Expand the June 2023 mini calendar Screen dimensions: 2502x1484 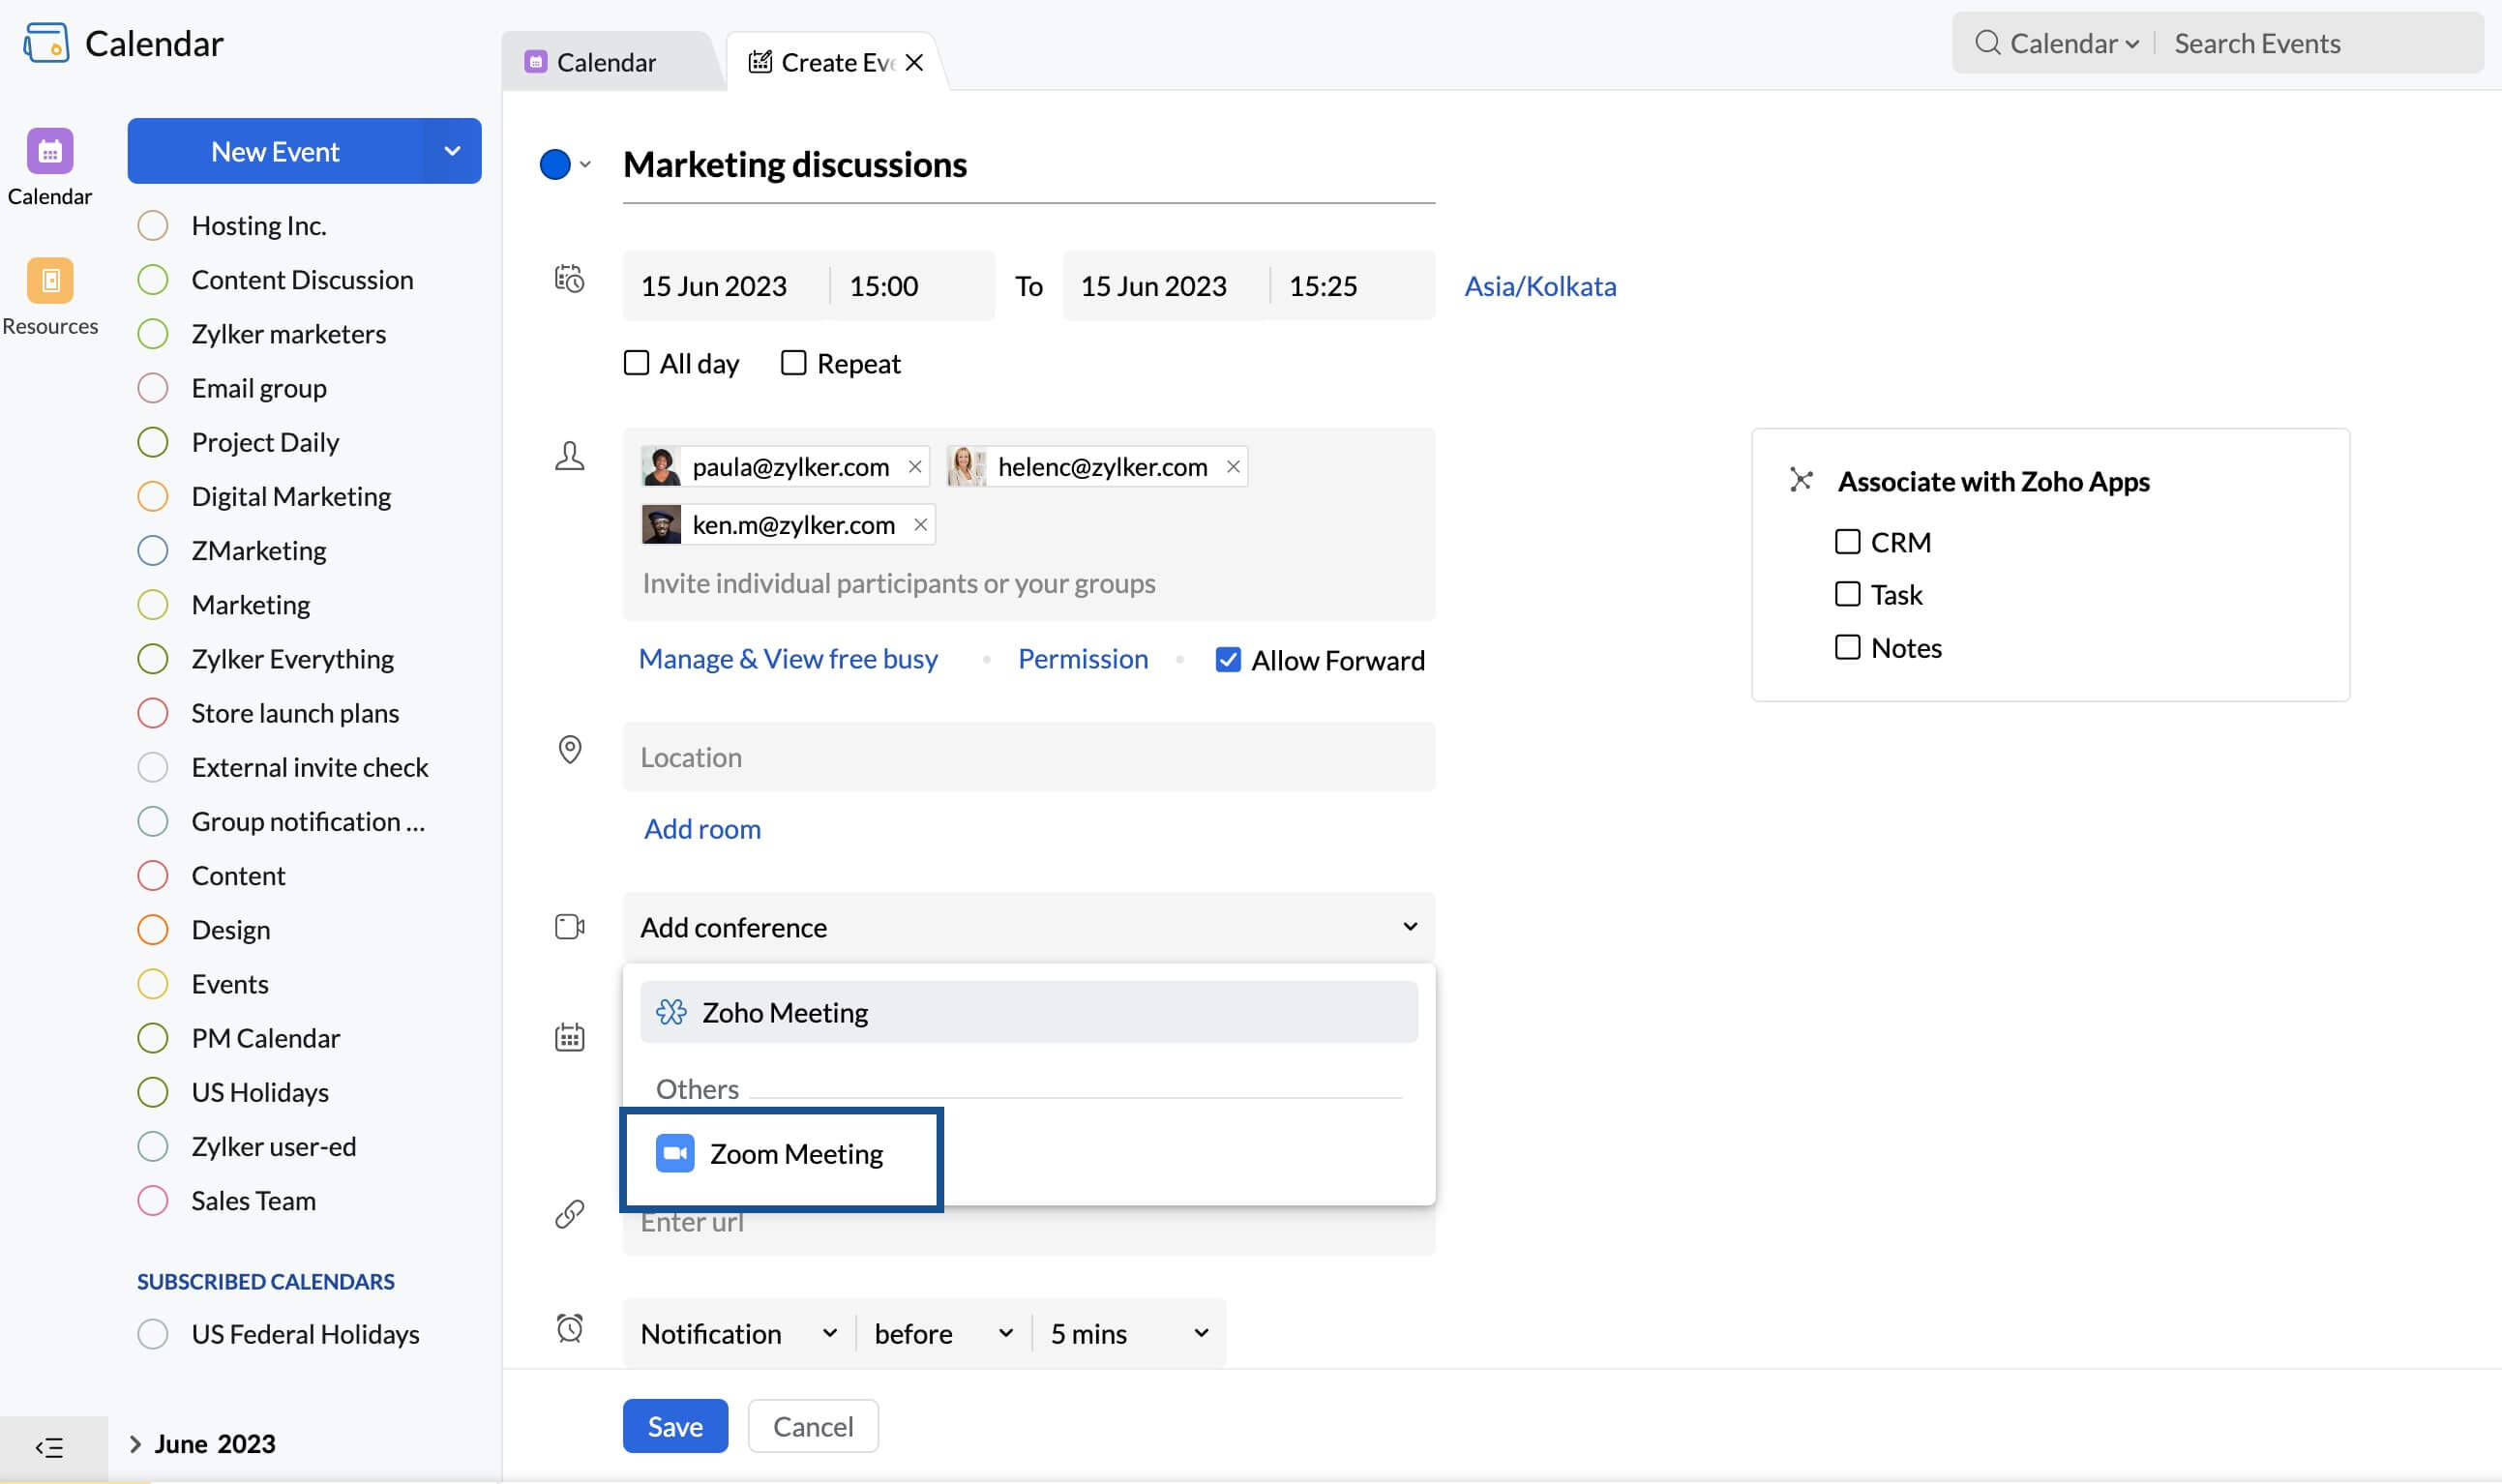135,1444
